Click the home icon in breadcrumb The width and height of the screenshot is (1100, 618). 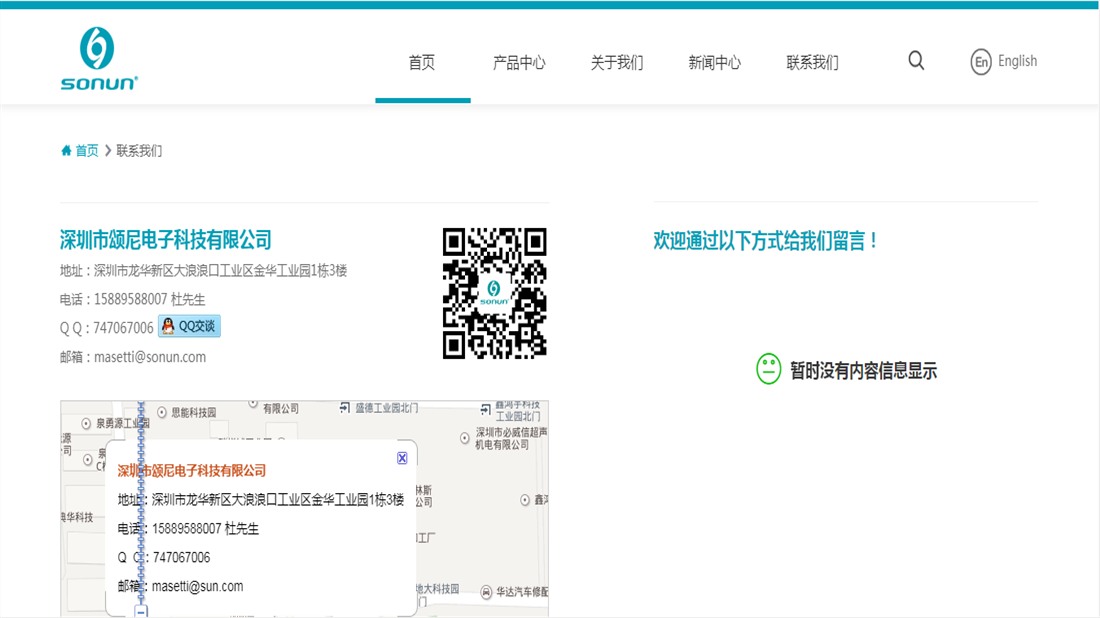pos(66,150)
